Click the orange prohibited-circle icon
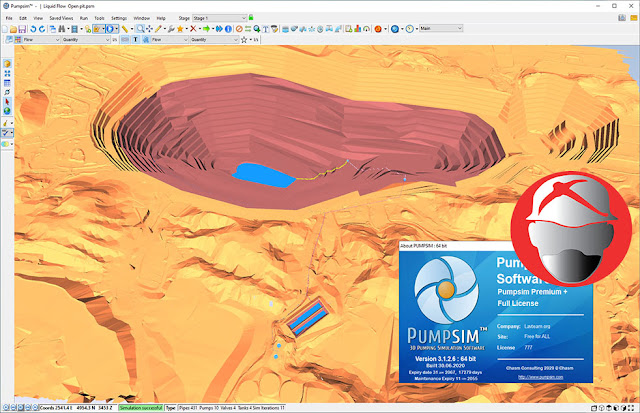Screen dimensions: 640x413 239,29
